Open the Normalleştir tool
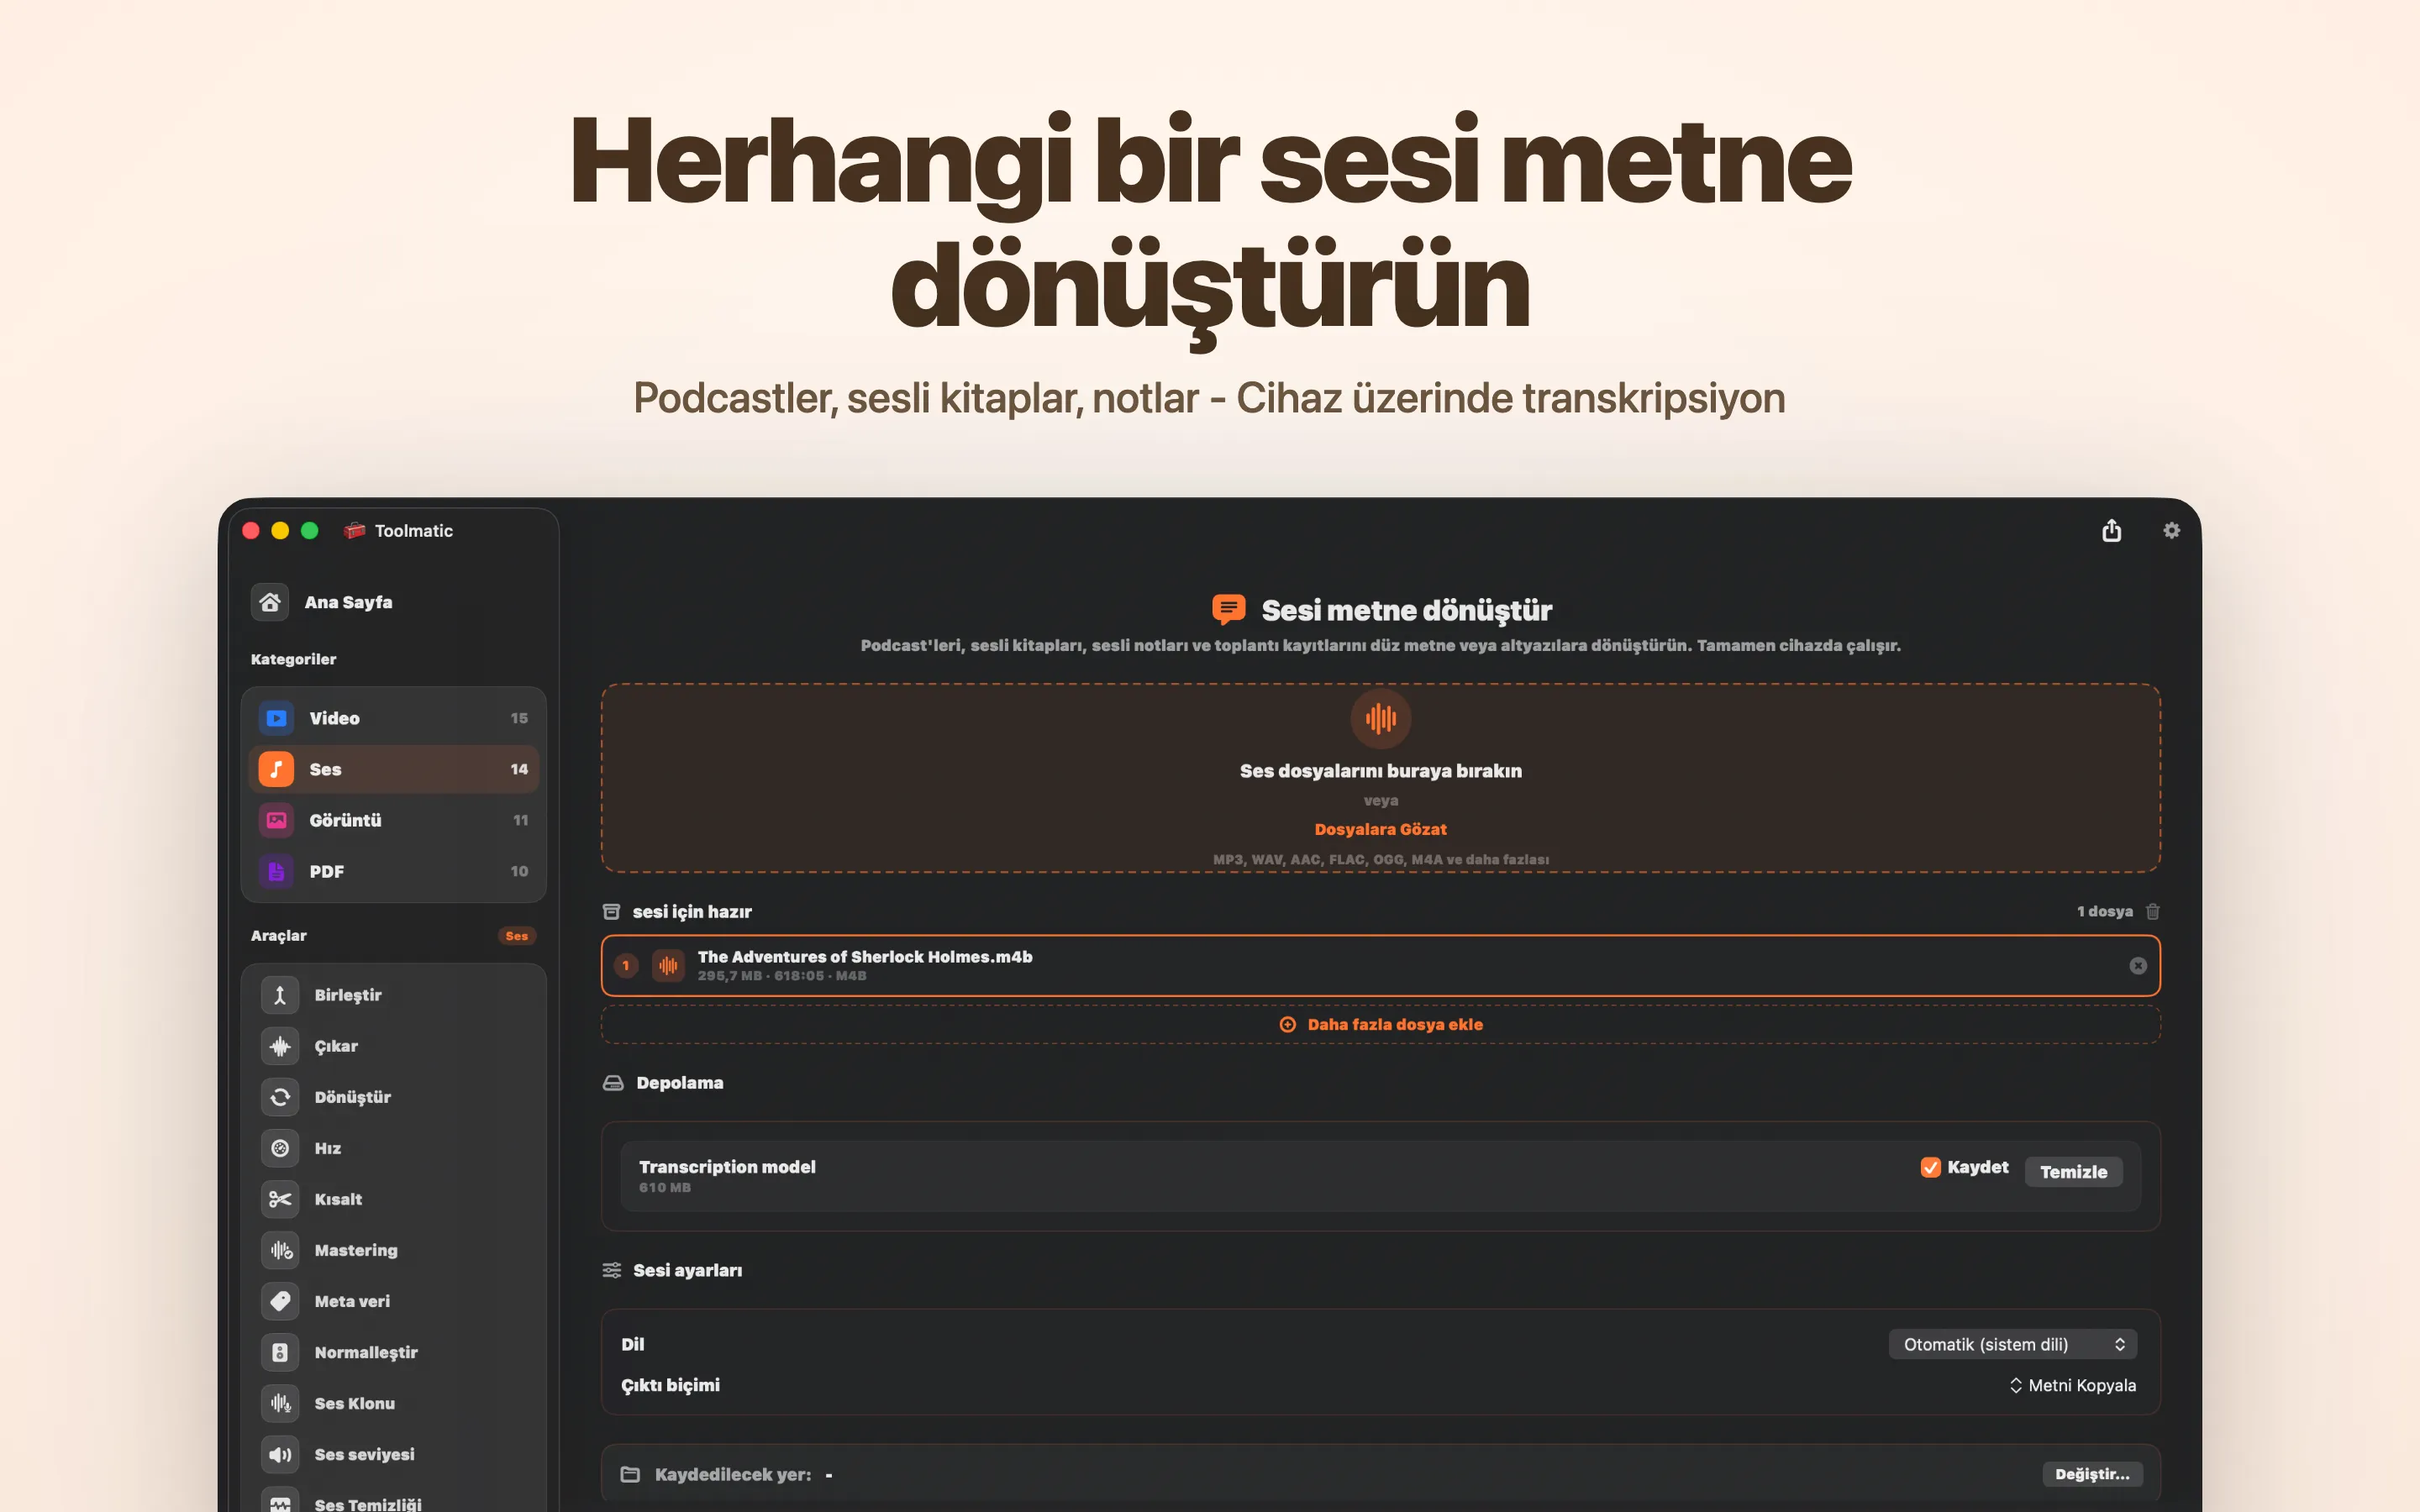This screenshot has height=1512, width=2420. 393,1352
